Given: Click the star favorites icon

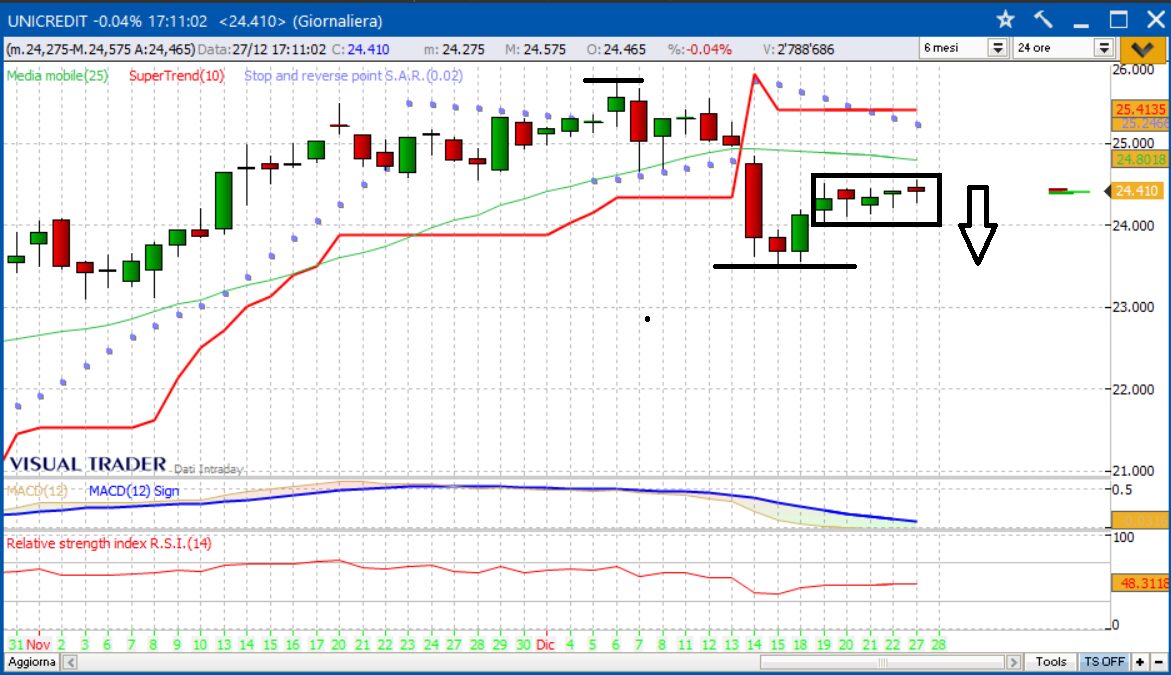Looking at the screenshot, I should pos(1006,20).
